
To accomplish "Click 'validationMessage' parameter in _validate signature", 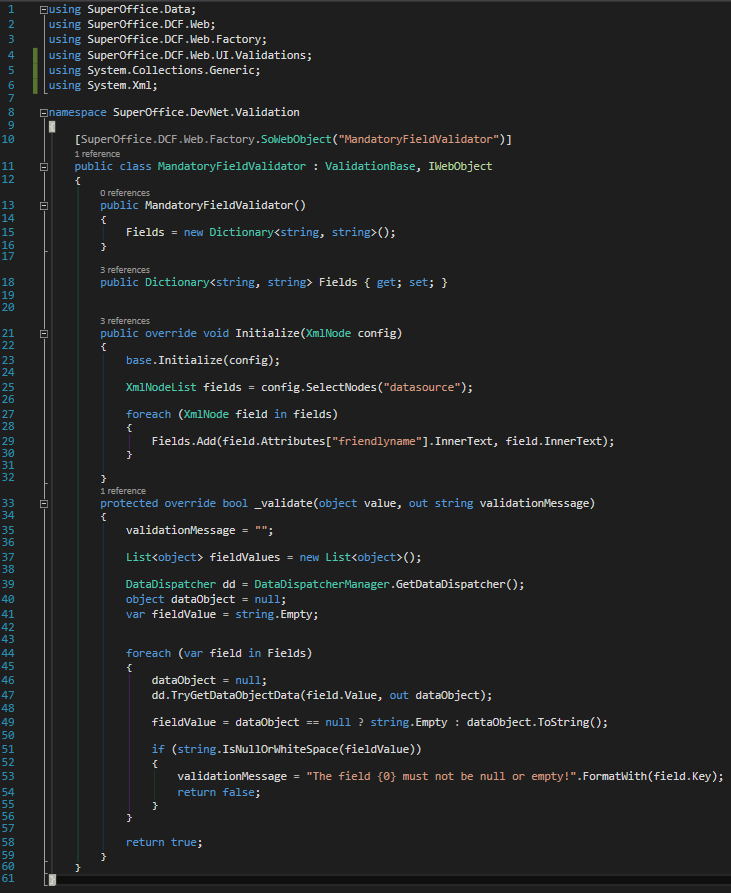I will click(534, 503).
